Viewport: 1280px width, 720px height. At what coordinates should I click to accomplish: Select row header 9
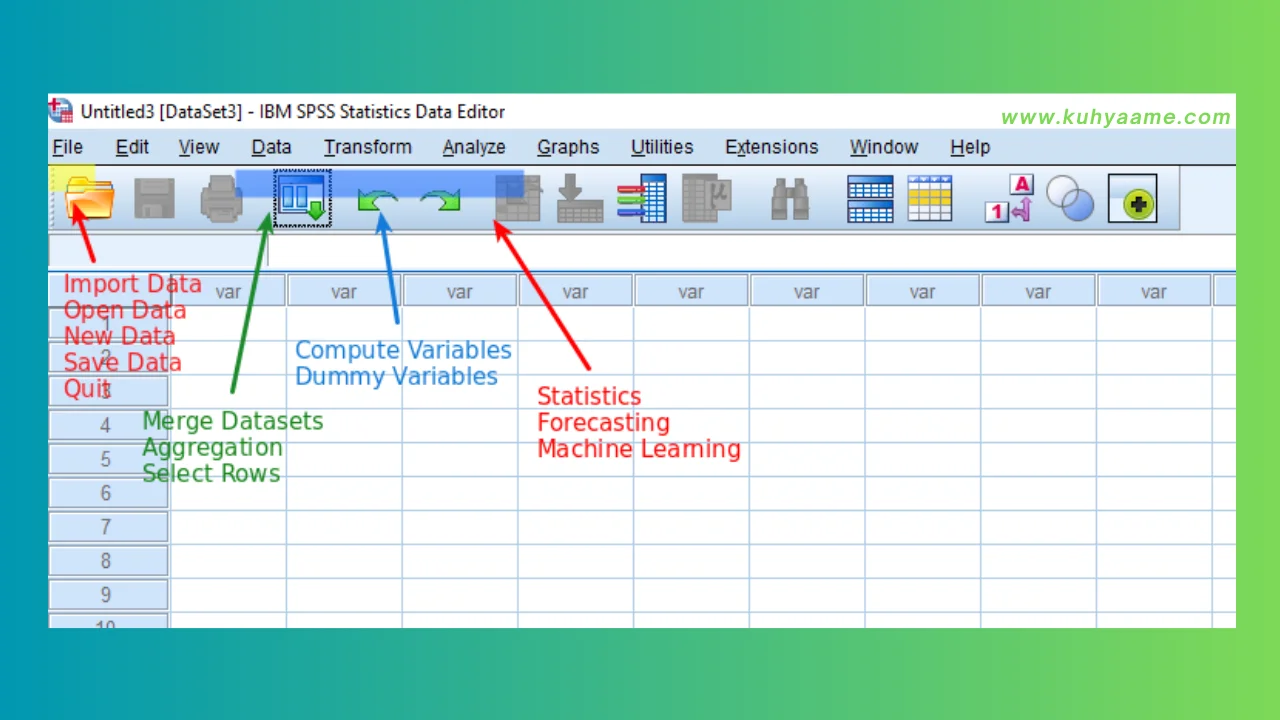point(108,595)
